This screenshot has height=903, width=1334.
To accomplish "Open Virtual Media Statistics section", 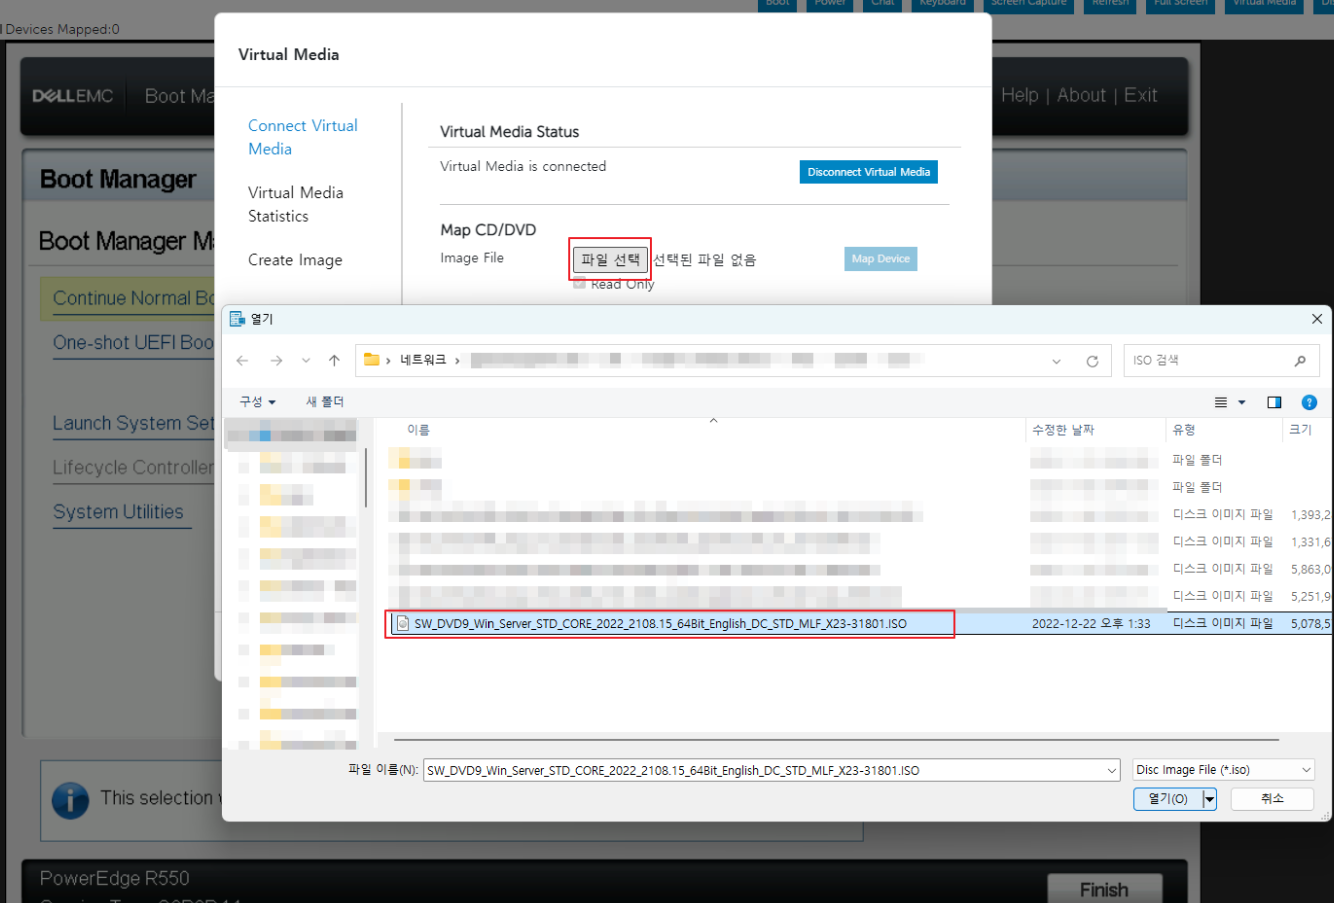I will (296, 204).
